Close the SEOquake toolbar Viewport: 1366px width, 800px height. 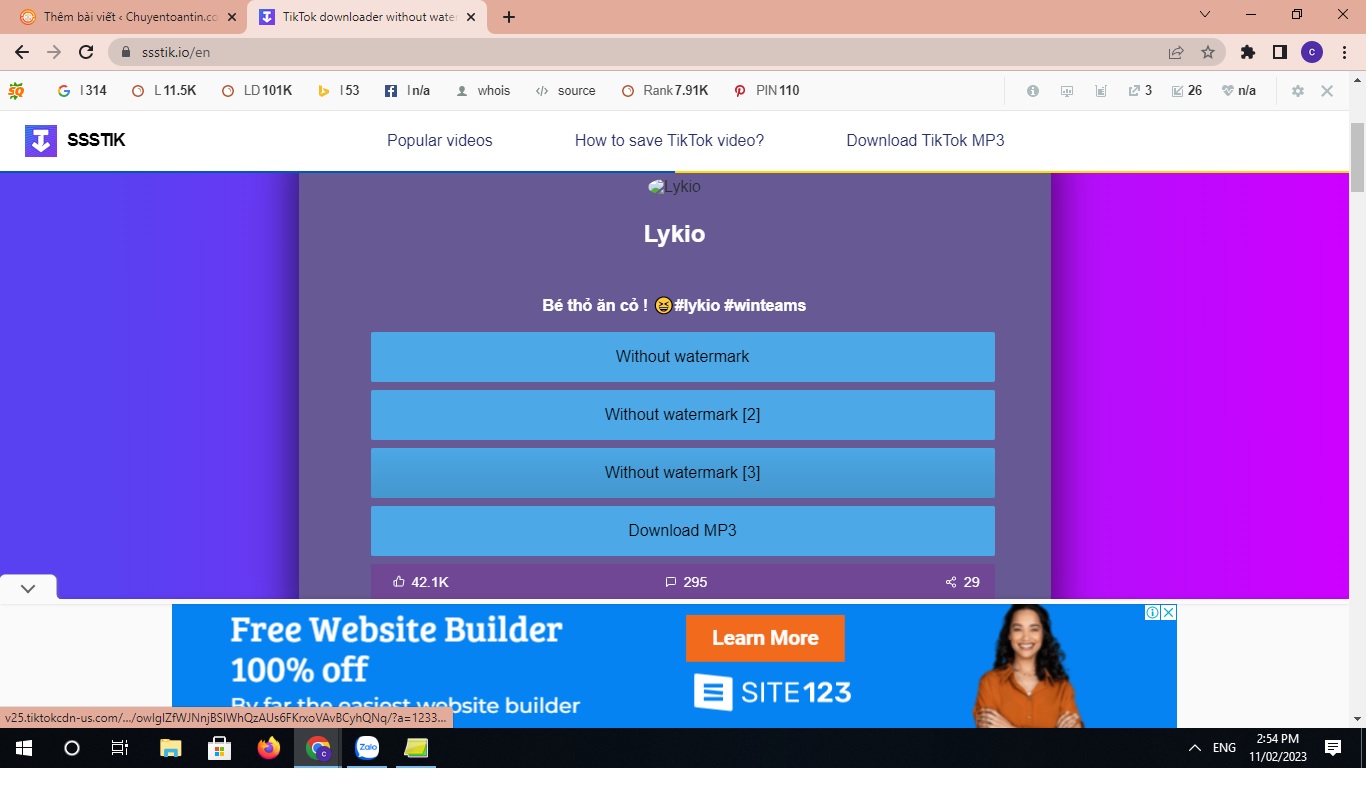pyautogui.click(x=1327, y=91)
